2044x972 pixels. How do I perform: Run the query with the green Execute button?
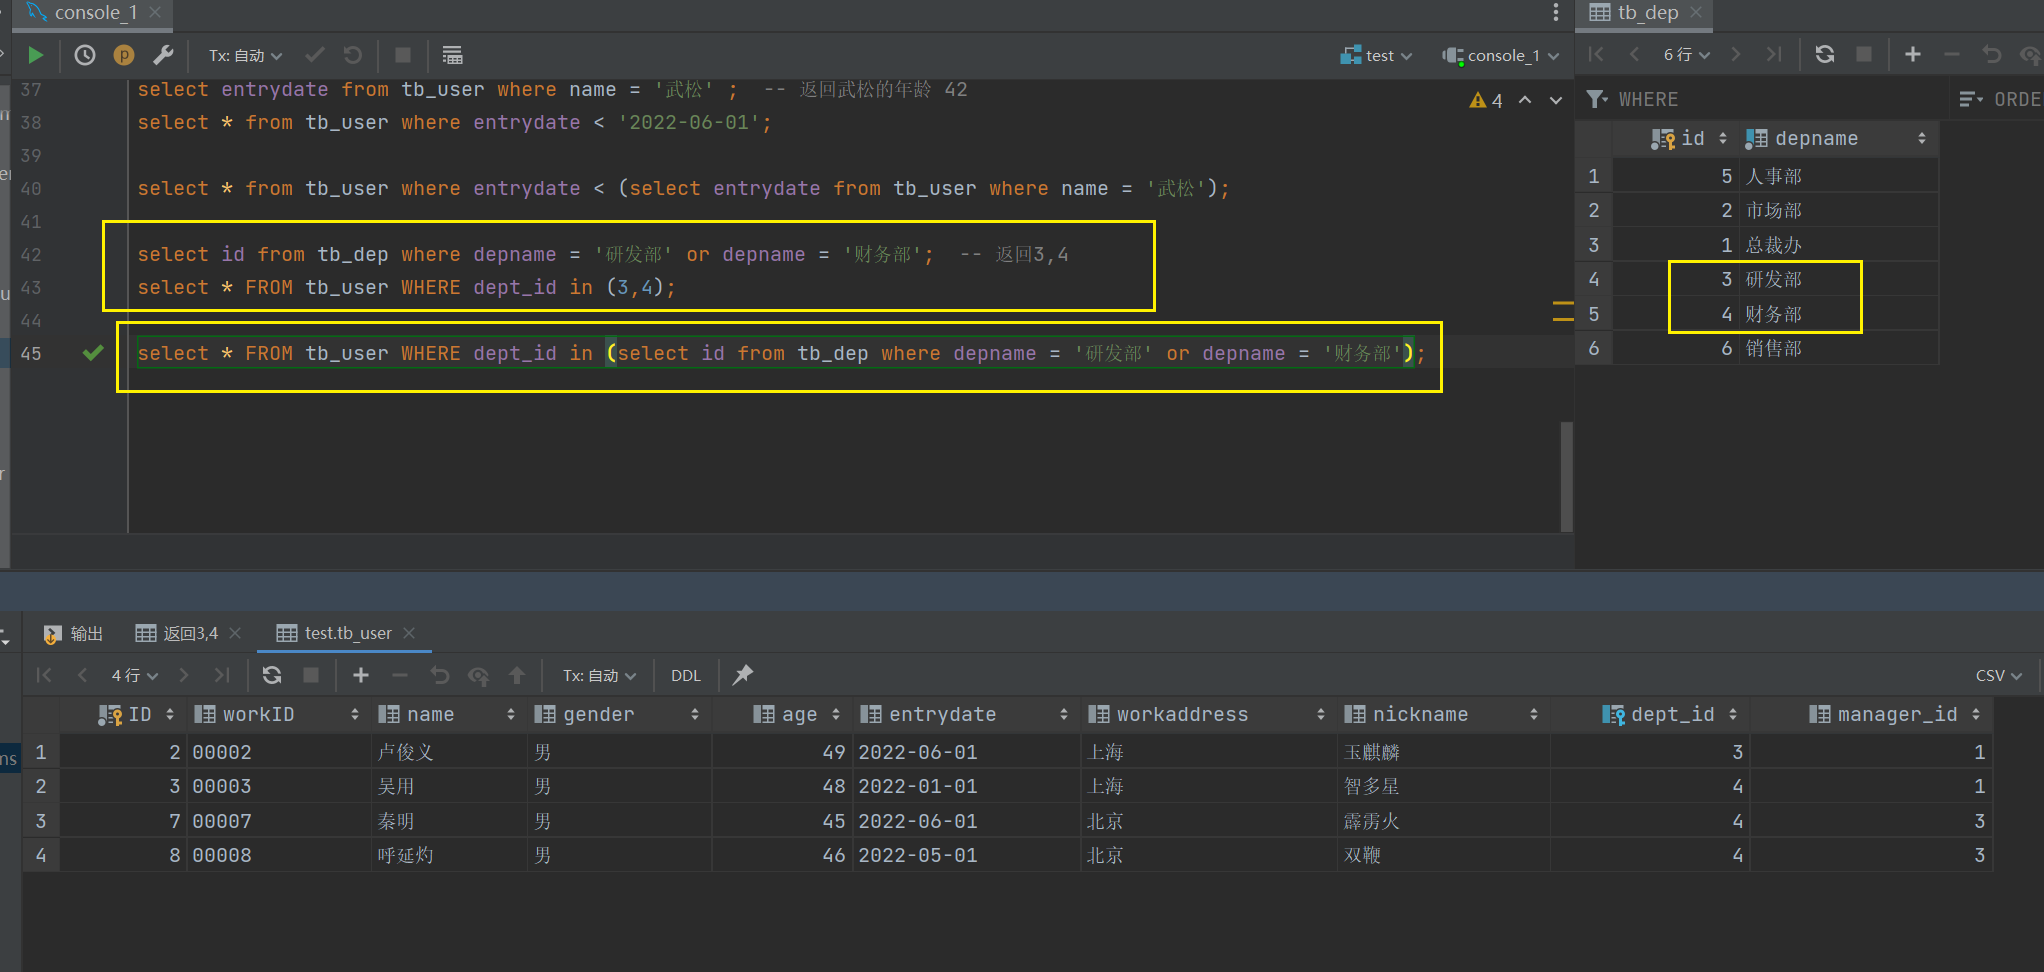click(36, 55)
